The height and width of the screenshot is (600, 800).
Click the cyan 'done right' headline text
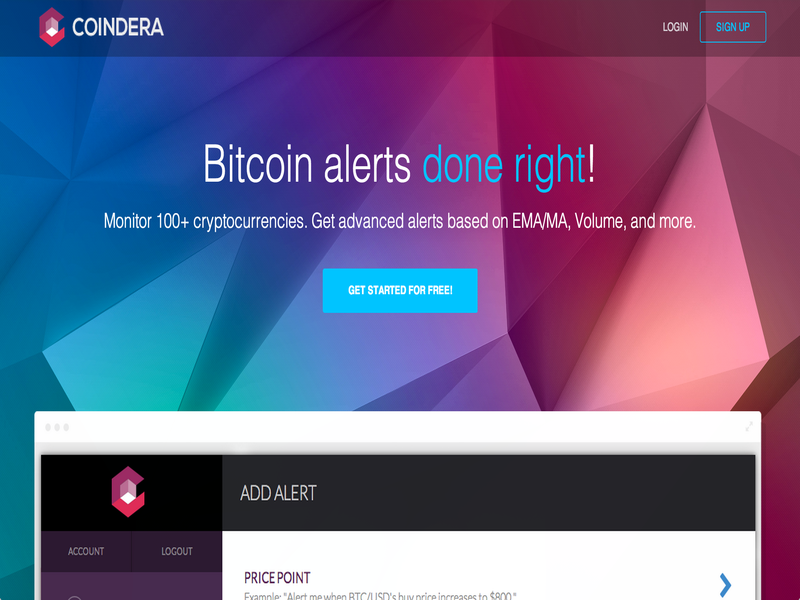pyautogui.click(x=504, y=165)
